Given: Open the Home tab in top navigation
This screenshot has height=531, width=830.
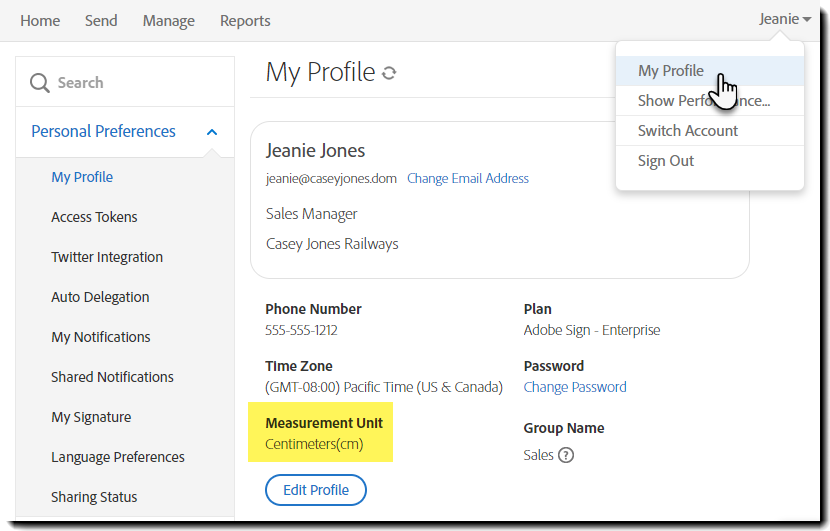Looking at the screenshot, I should pyautogui.click(x=40, y=20).
